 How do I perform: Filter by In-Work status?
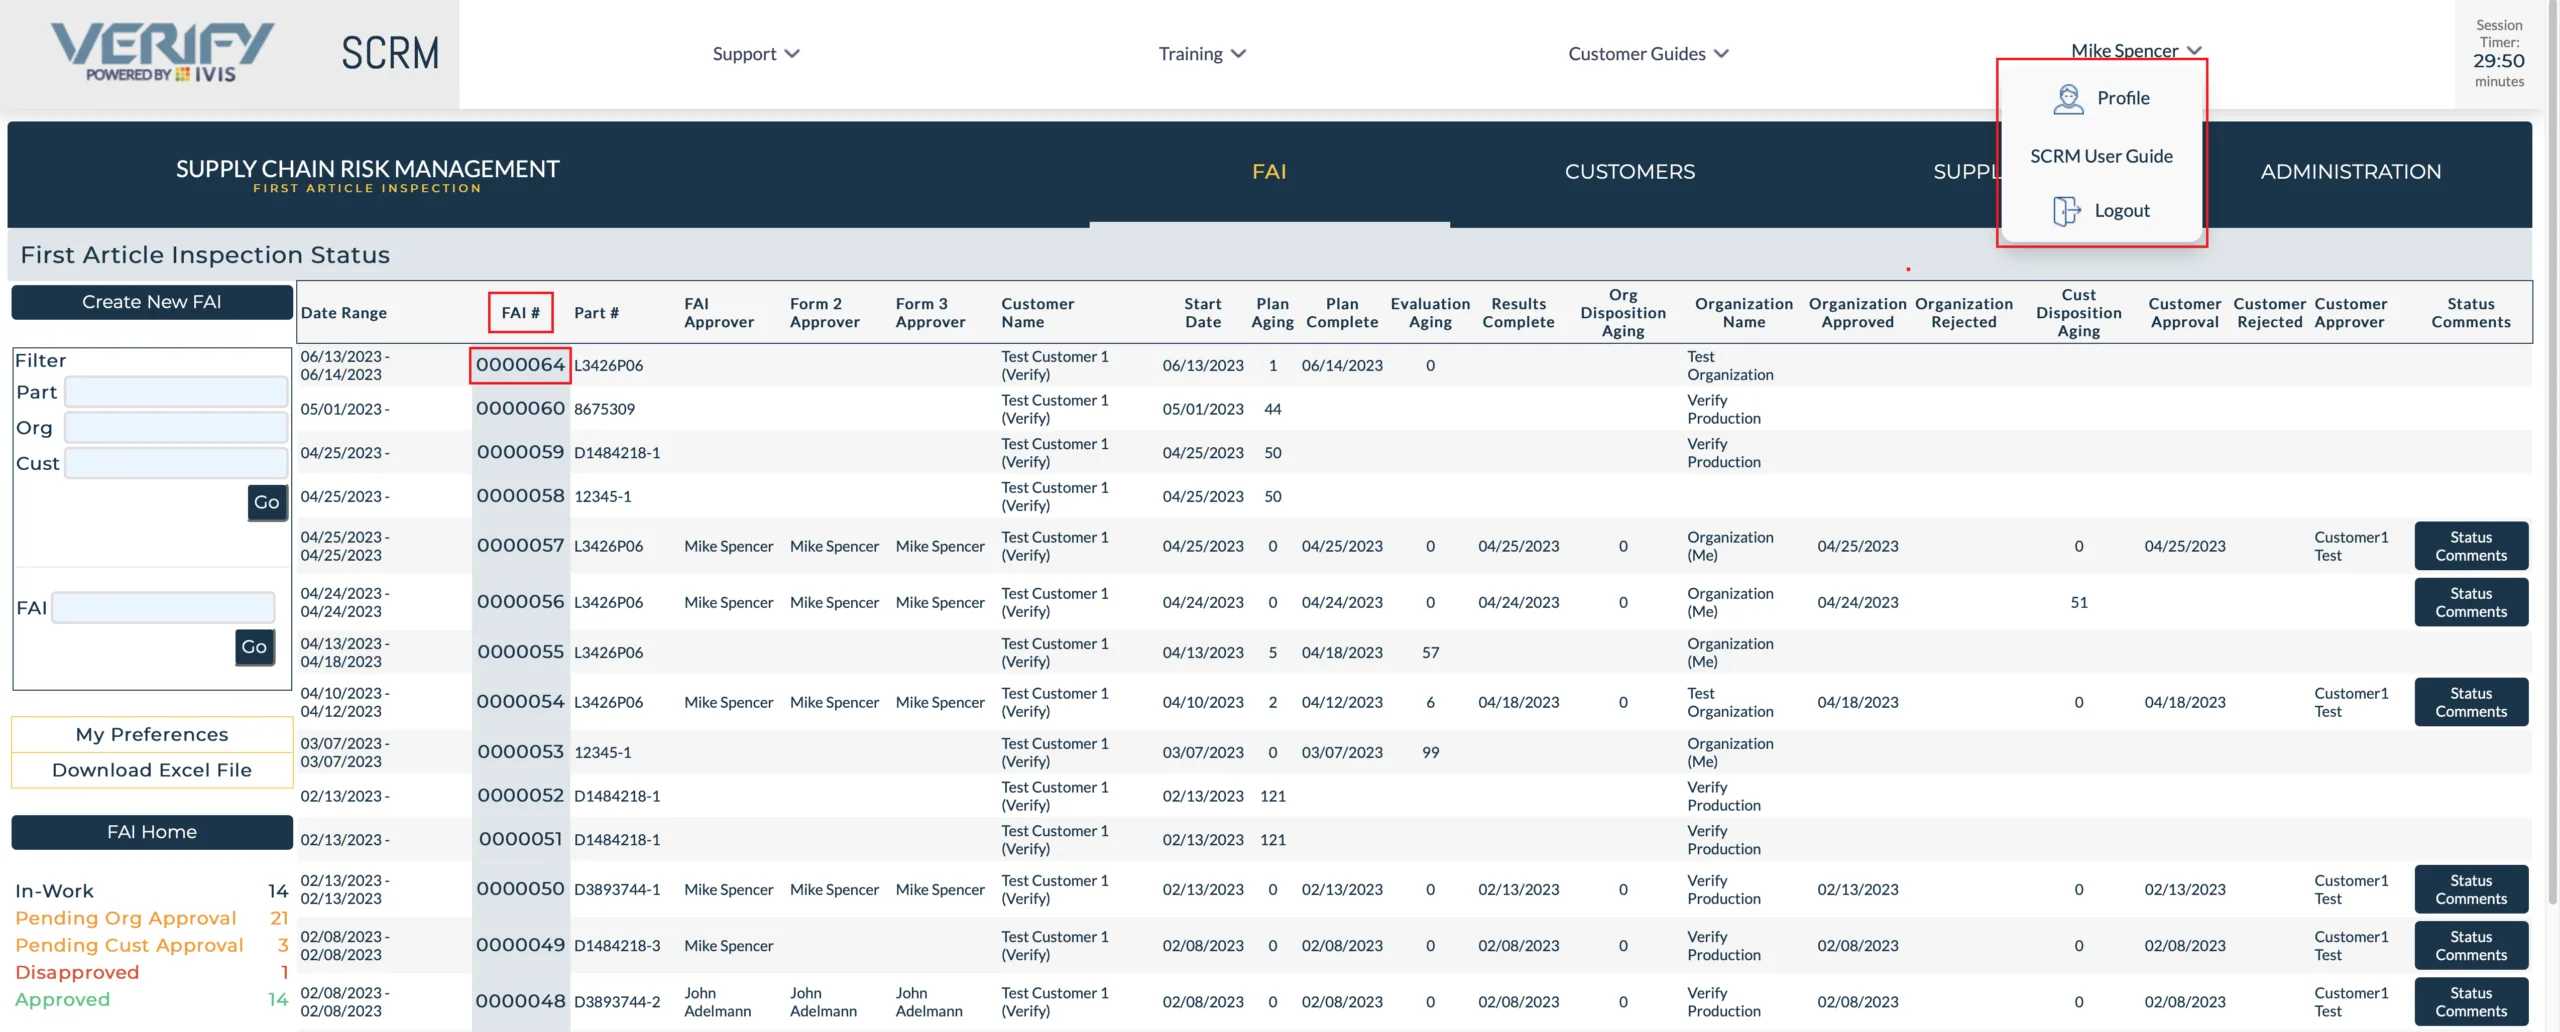point(152,891)
